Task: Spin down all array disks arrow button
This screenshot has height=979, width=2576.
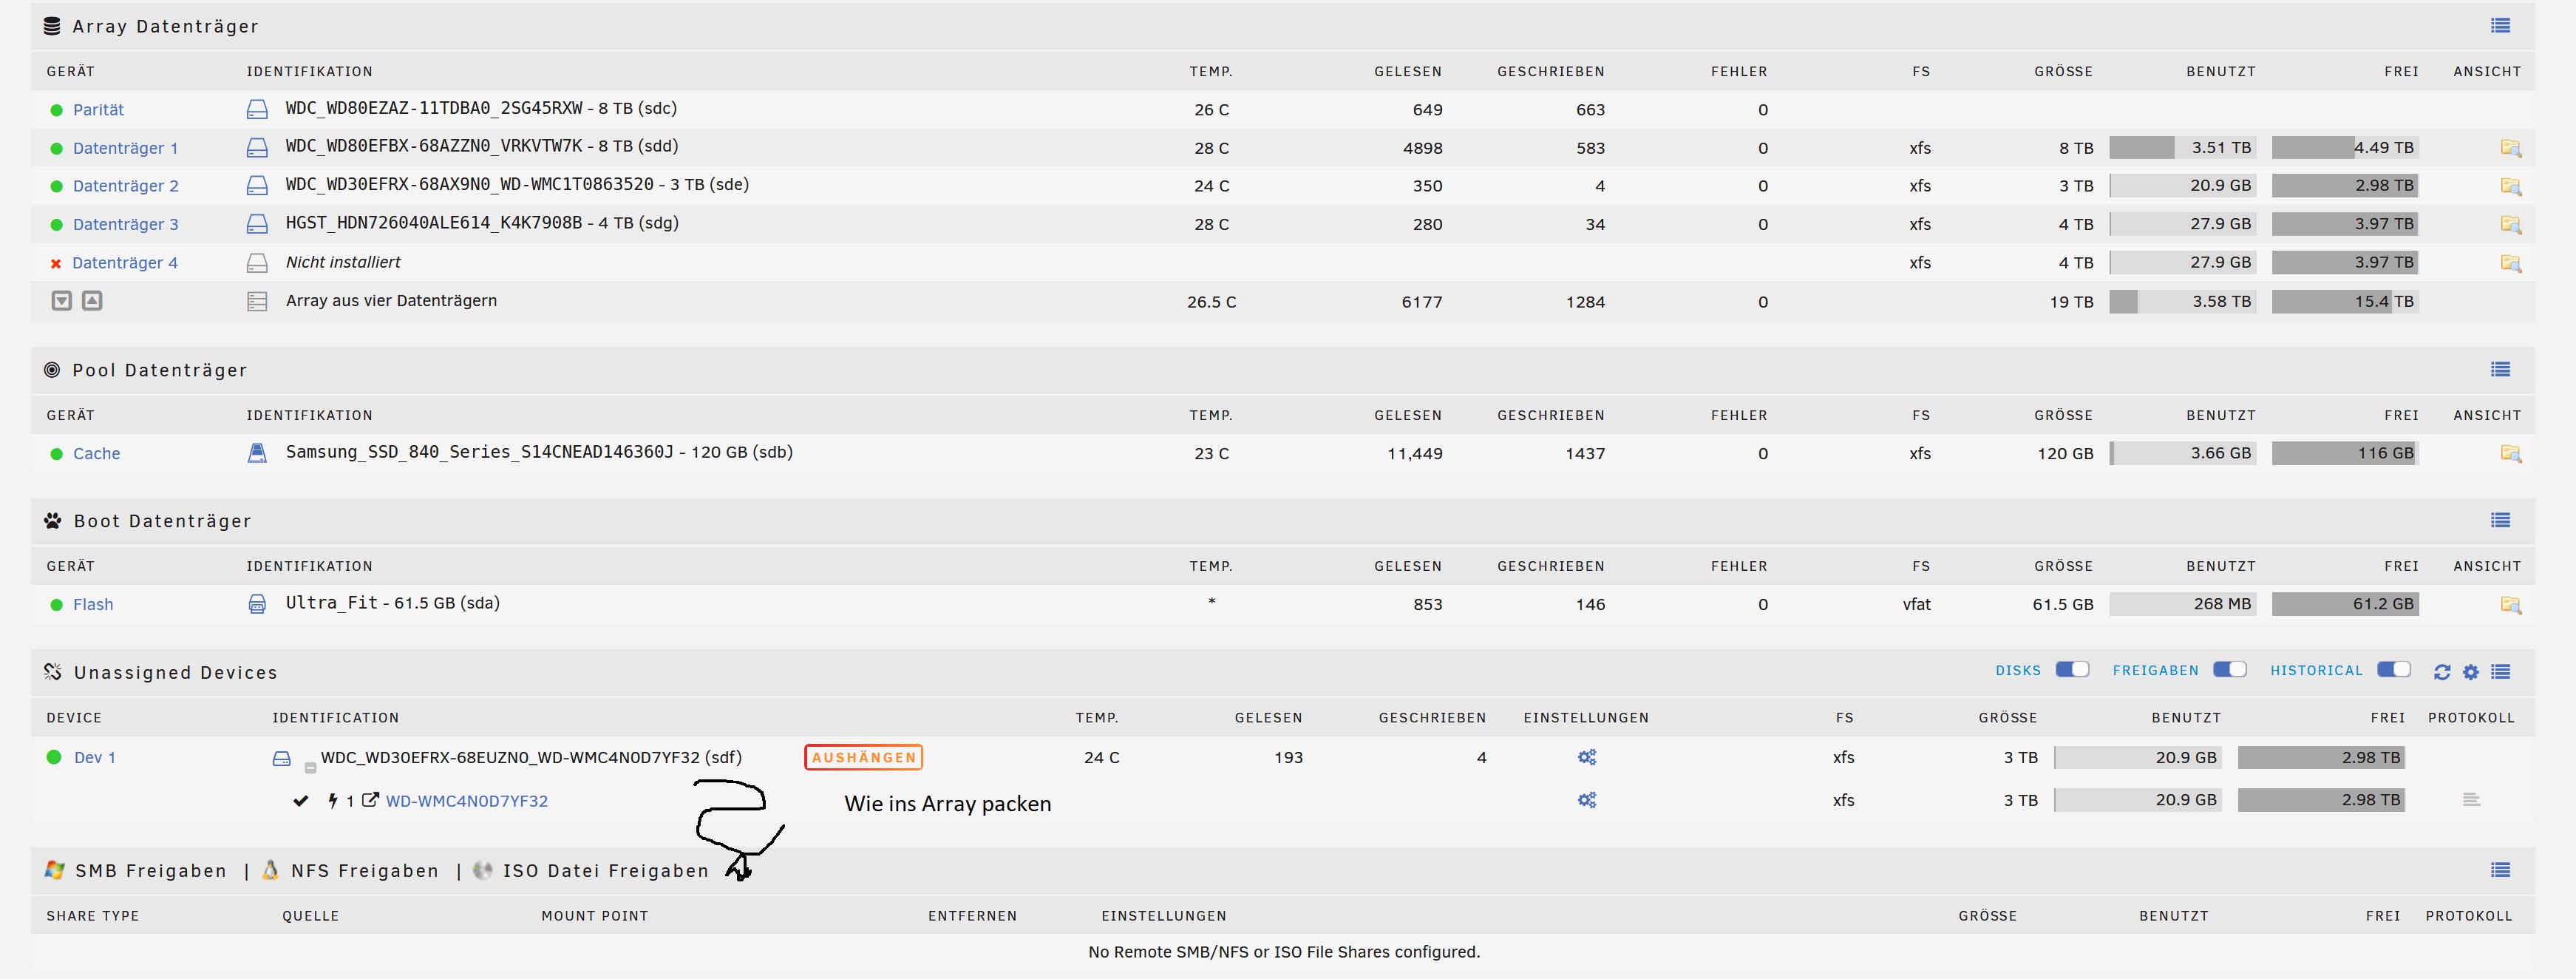Action: (x=62, y=301)
